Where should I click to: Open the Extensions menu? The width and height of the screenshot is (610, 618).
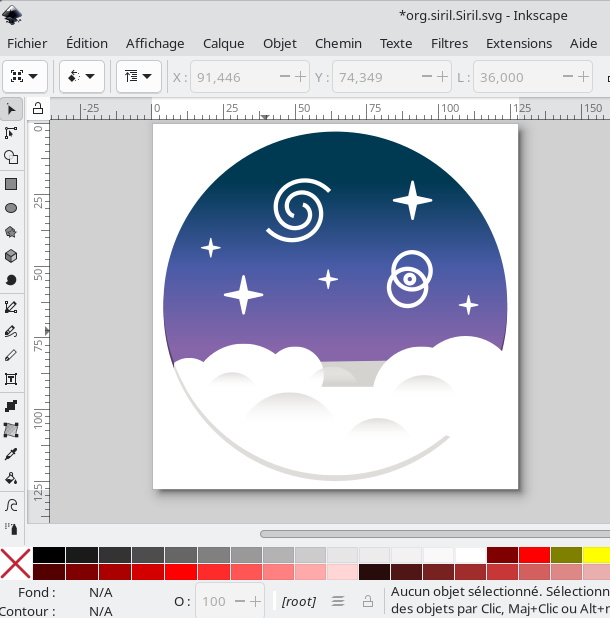[519, 43]
